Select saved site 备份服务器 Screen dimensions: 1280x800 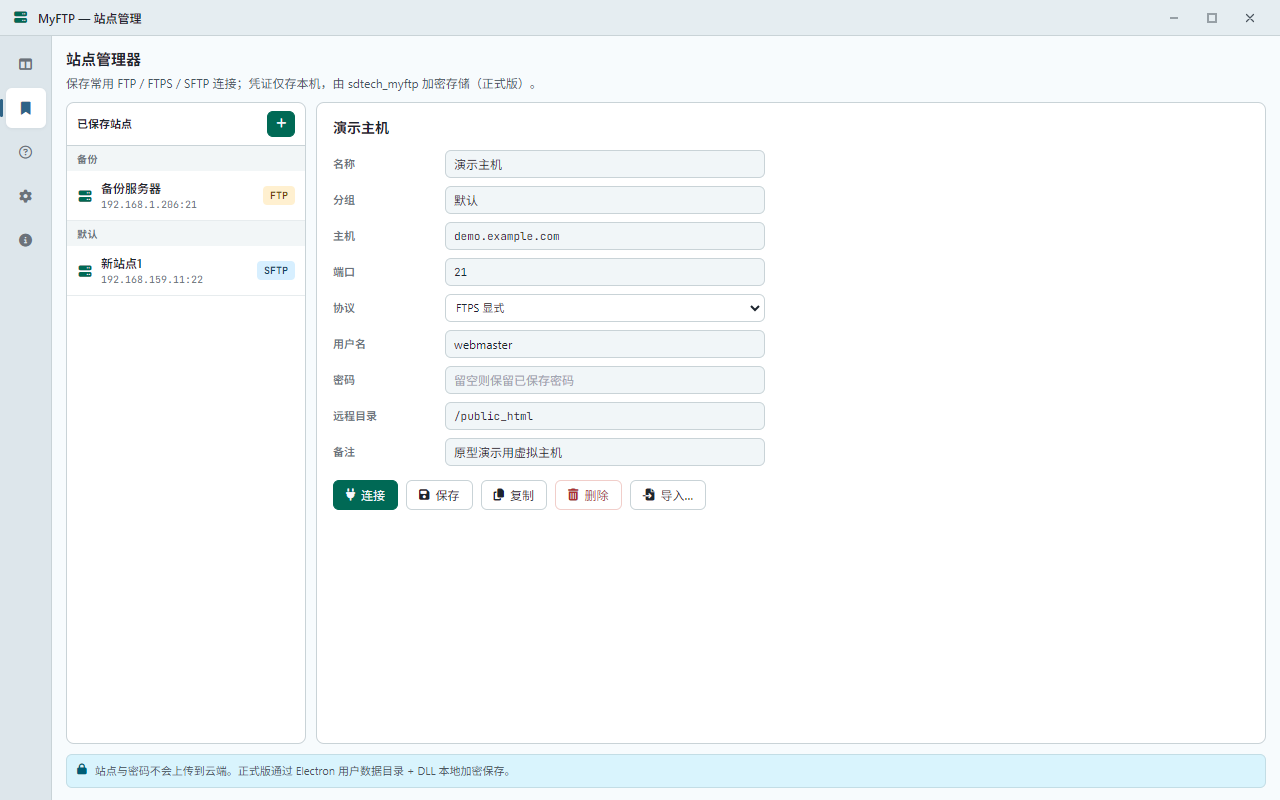186,196
